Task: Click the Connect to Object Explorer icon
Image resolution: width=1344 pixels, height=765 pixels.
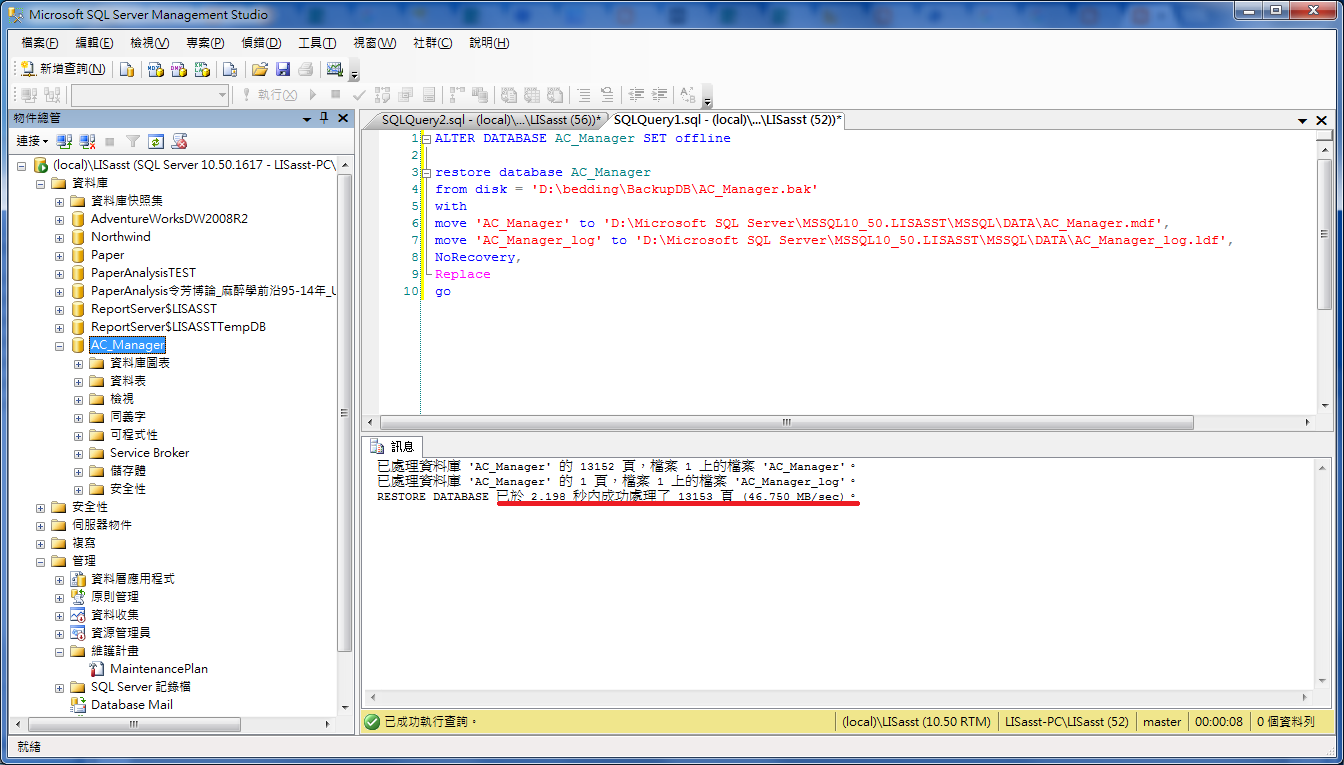Action: [x=62, y=140]
